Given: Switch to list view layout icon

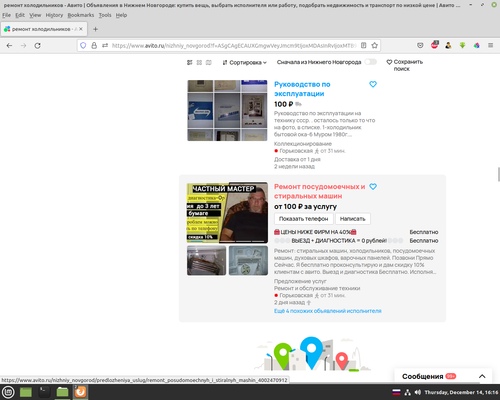Looking at the screenshot, I should tap(190, 62).
